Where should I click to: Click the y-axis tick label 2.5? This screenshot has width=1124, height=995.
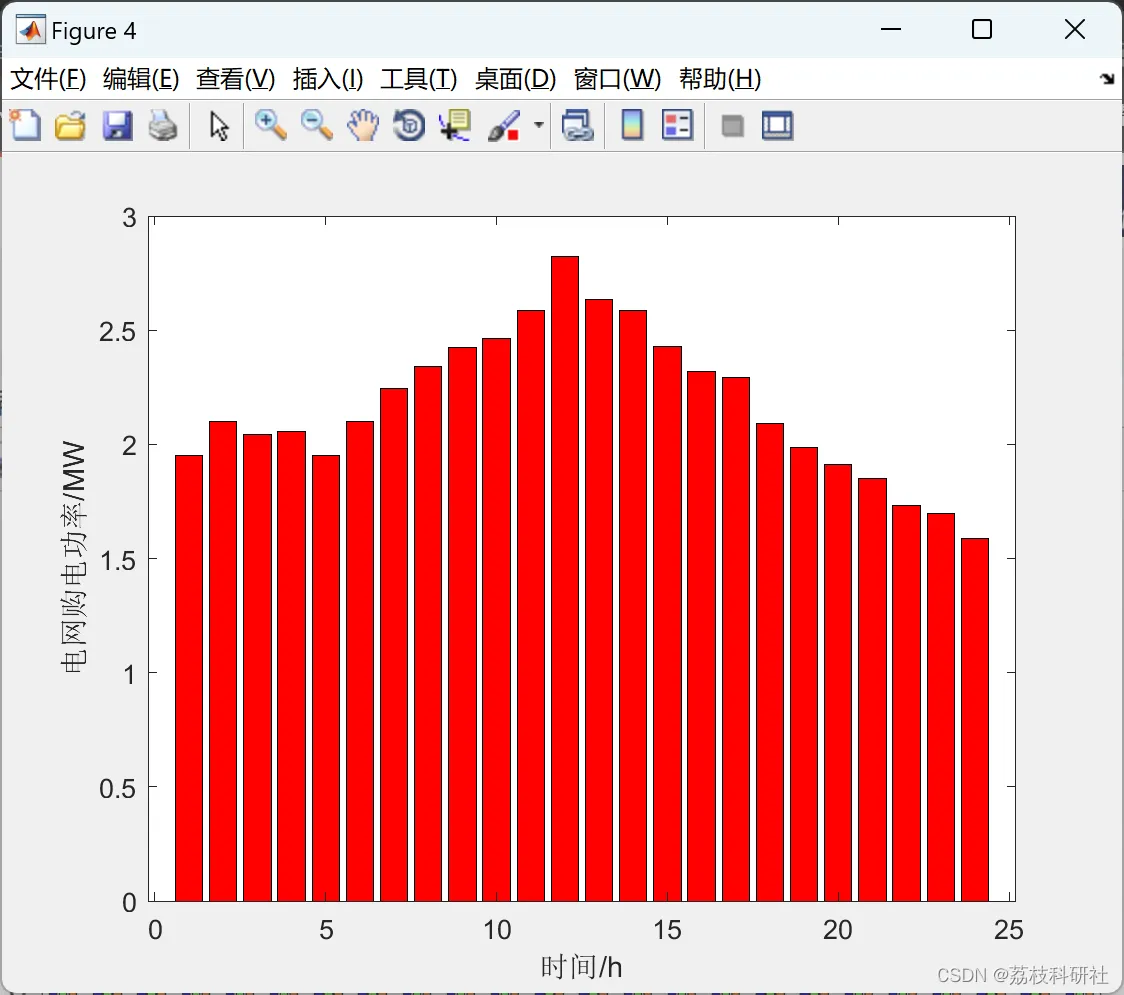117,332
